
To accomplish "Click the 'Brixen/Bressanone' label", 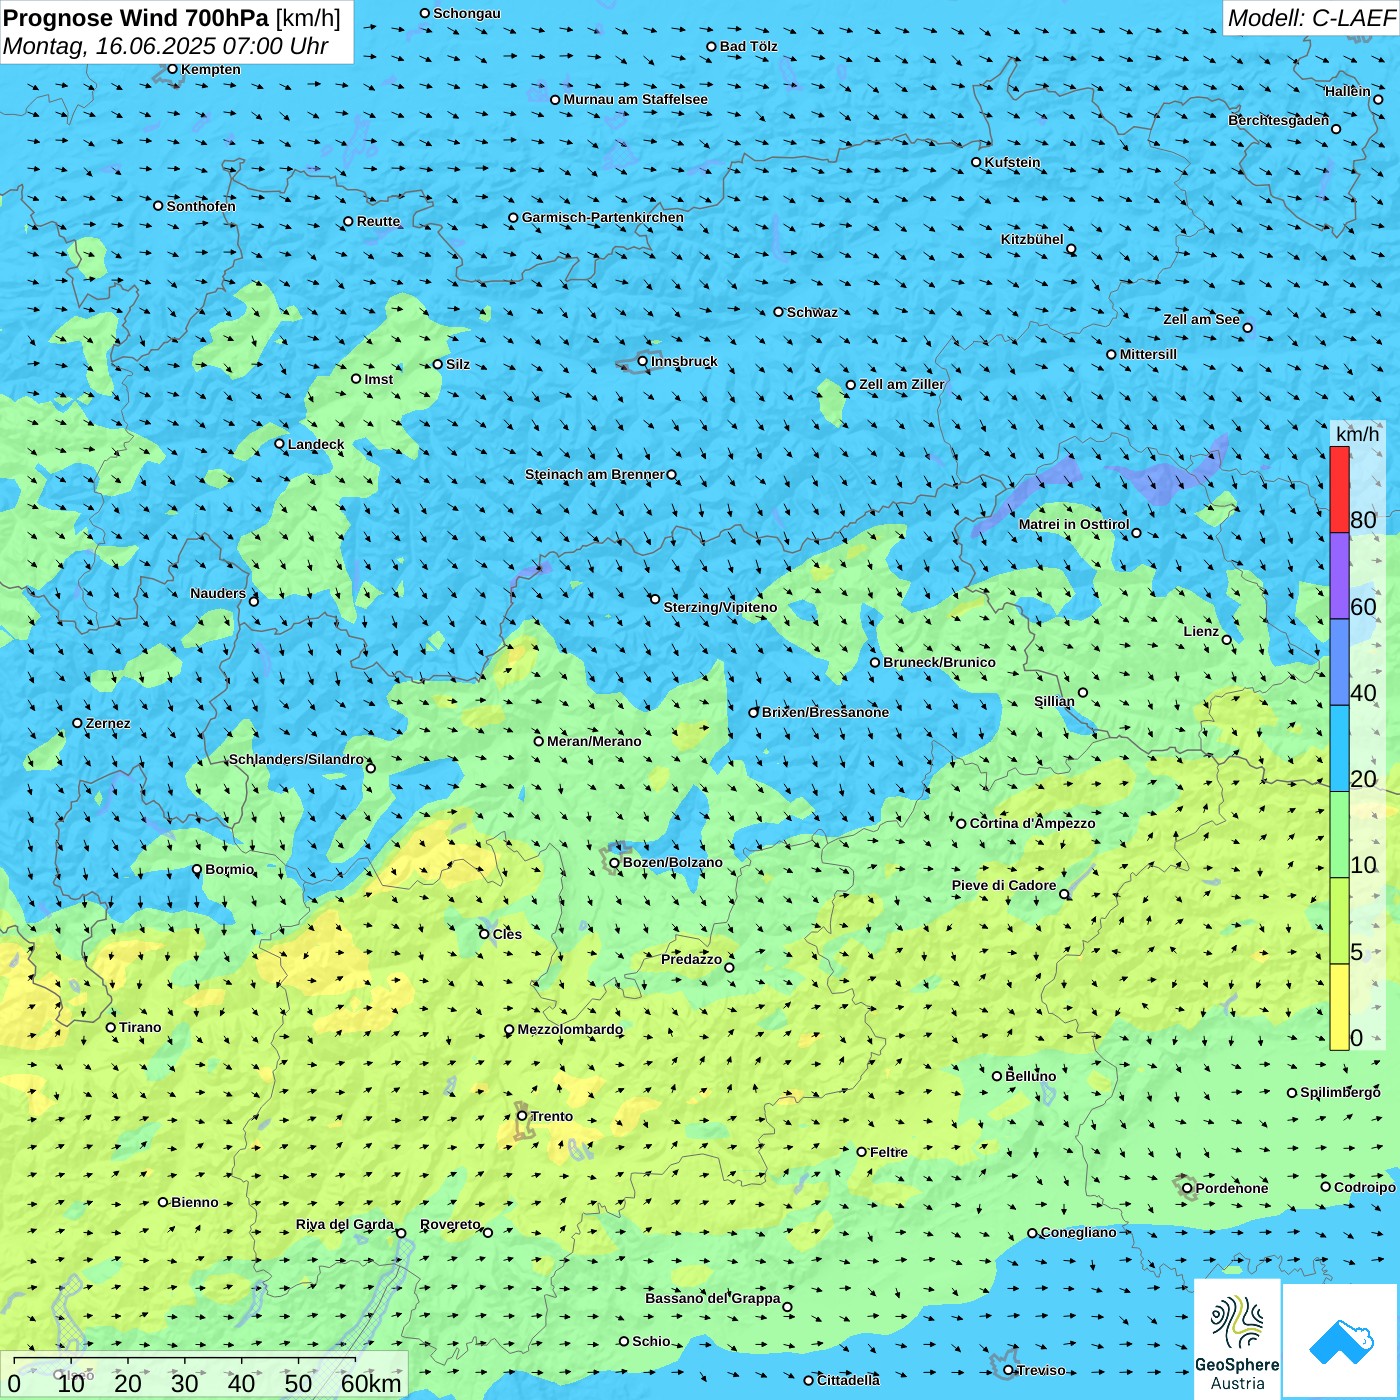I will pos(825,712).
